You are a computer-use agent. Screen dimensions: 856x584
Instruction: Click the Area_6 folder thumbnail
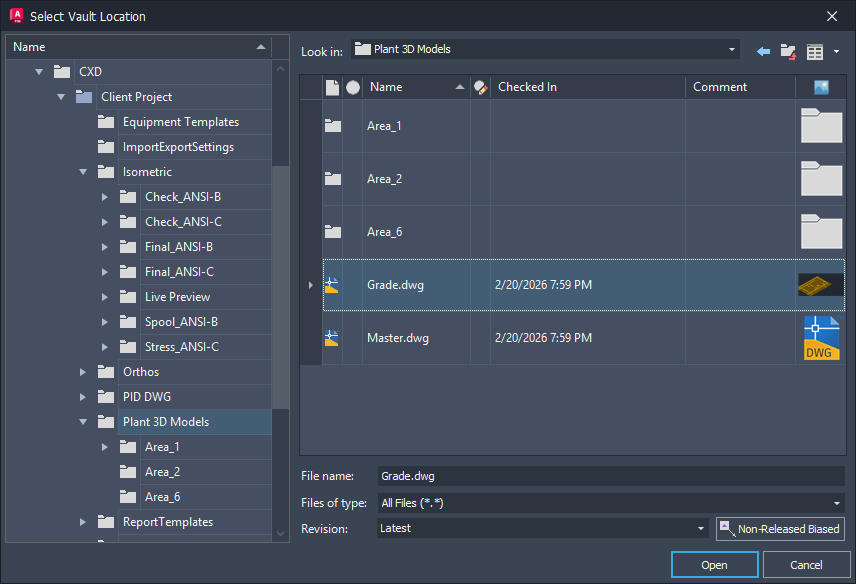tap(821, 231)
